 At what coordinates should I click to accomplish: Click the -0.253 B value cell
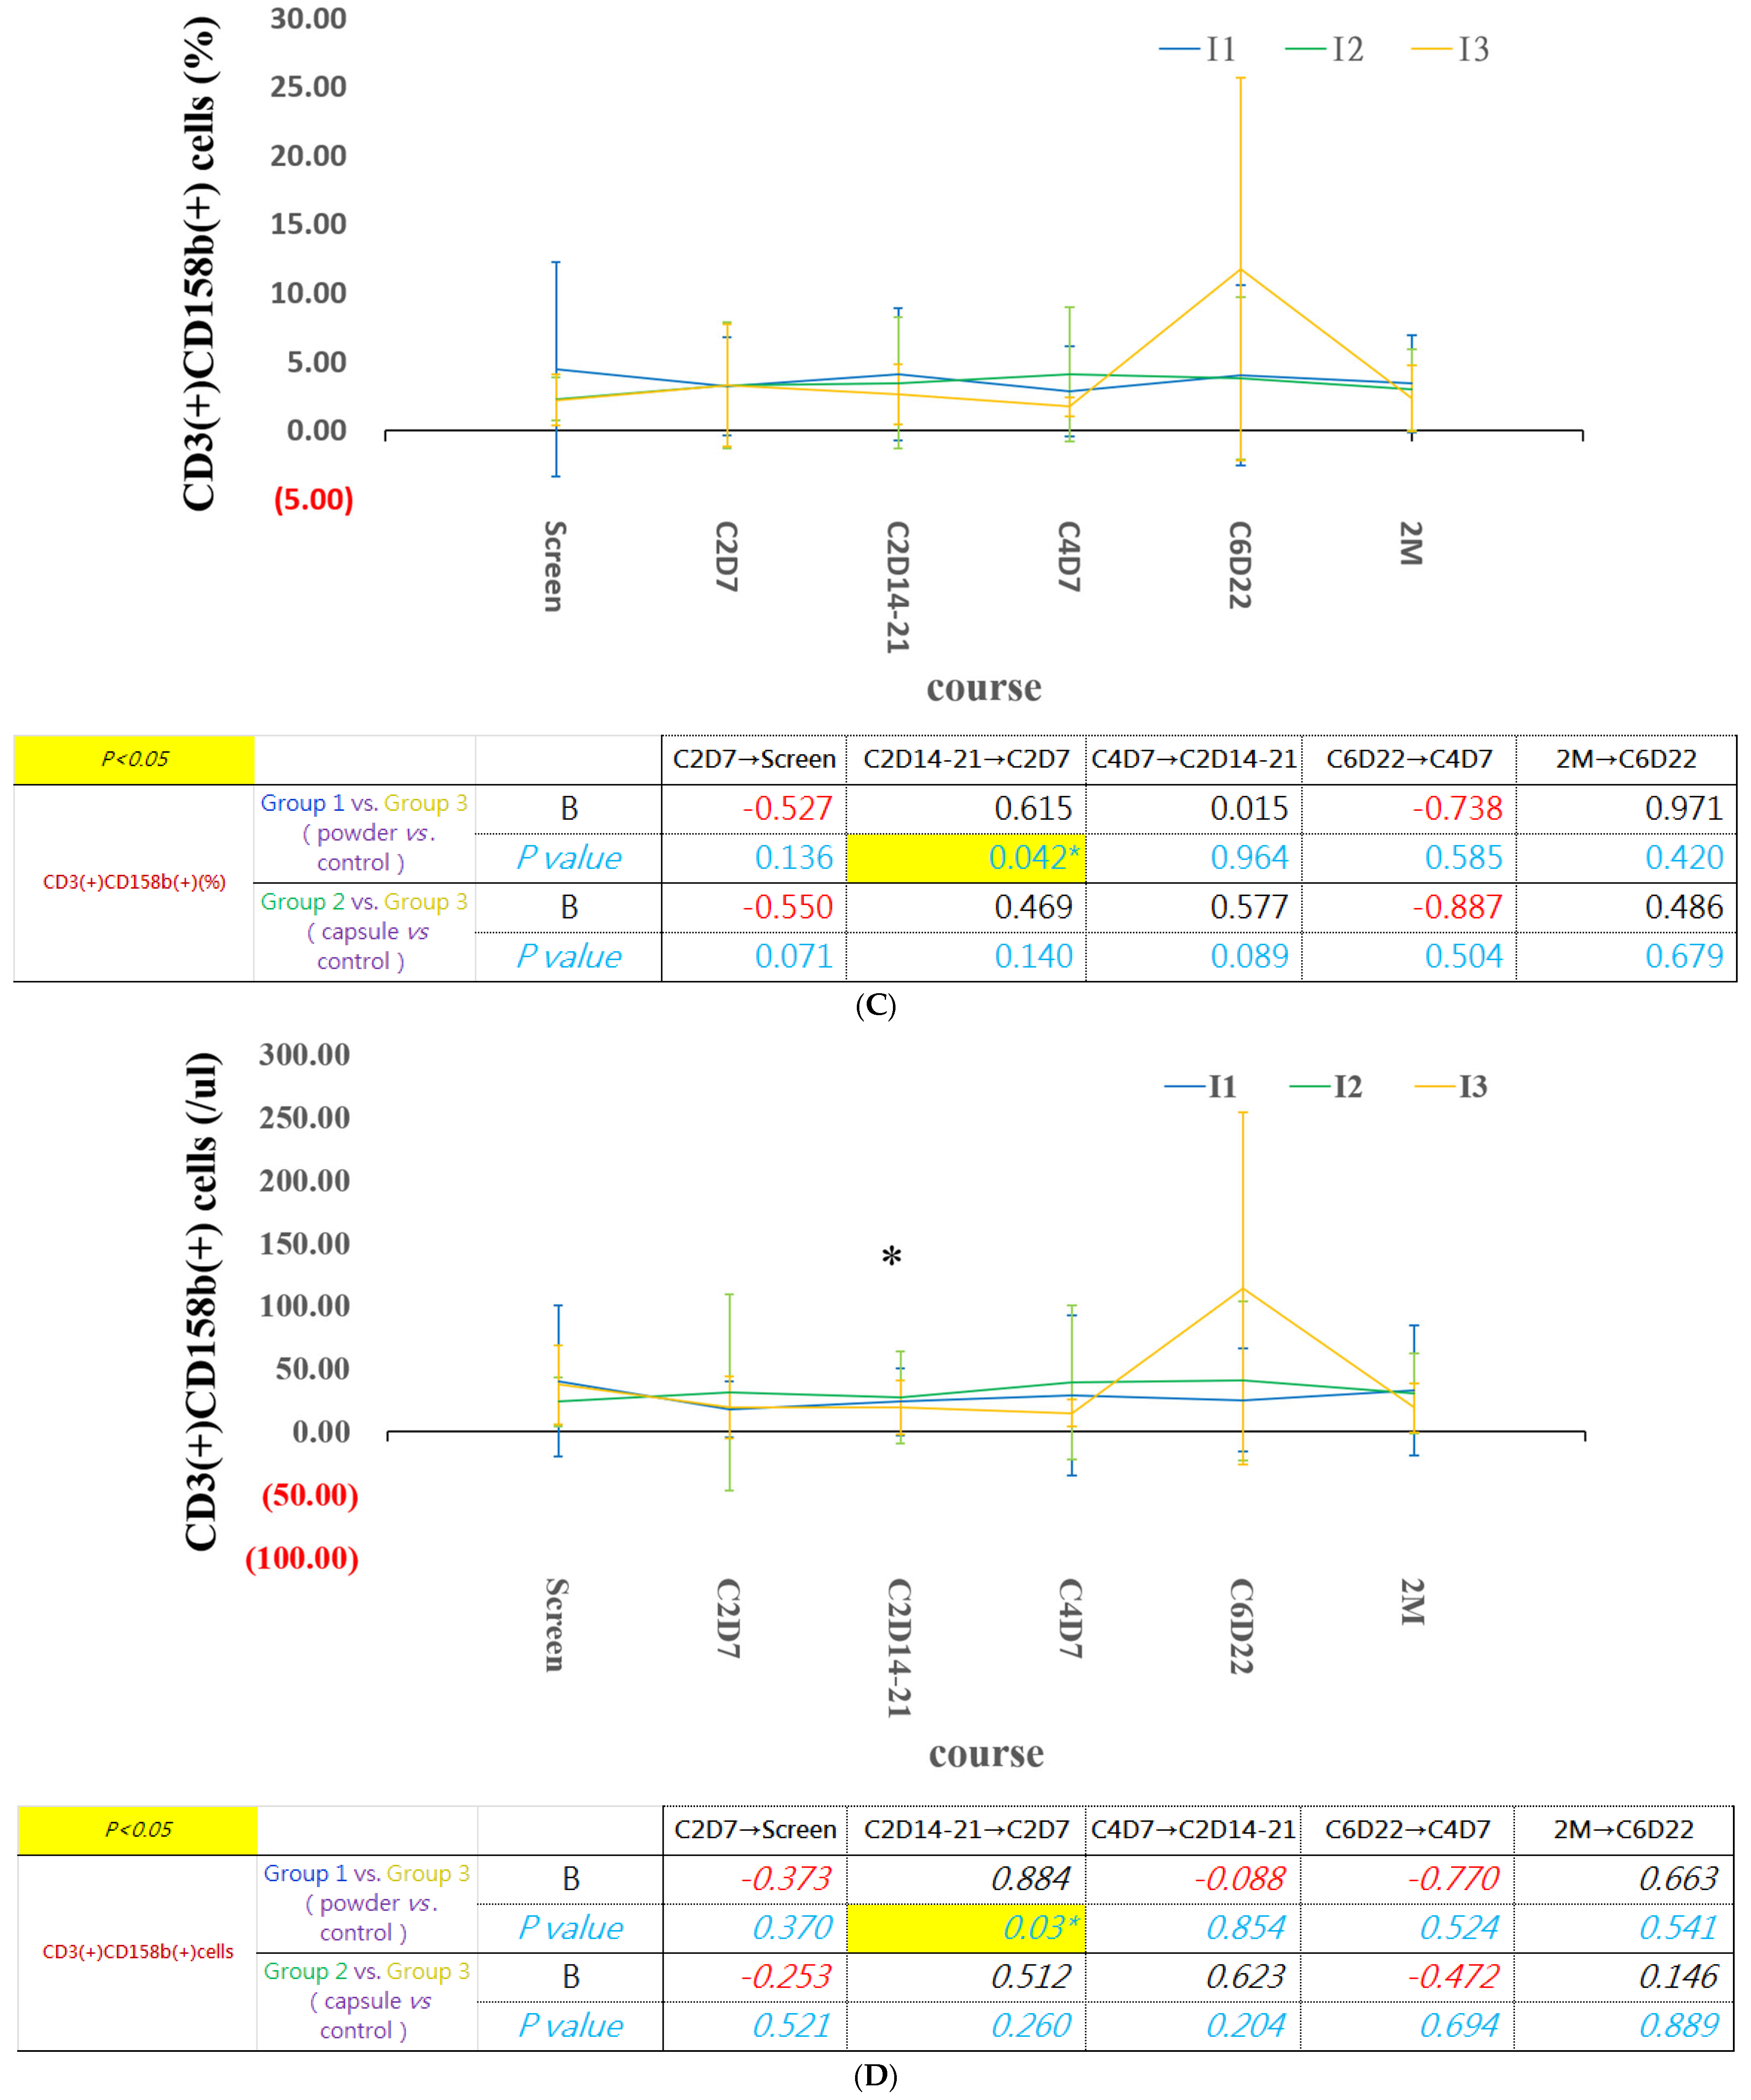[755, 1976]
